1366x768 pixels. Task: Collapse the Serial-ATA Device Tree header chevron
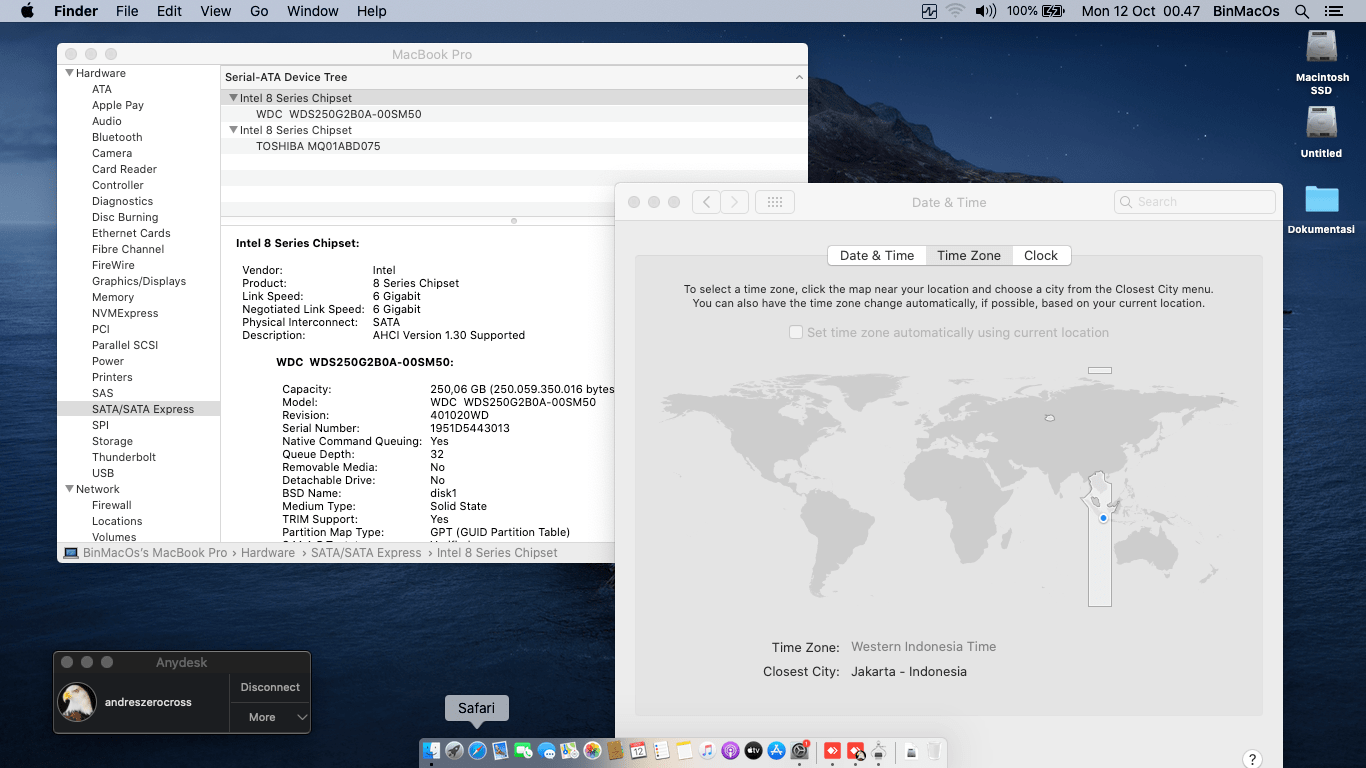(x=798, y=77)
